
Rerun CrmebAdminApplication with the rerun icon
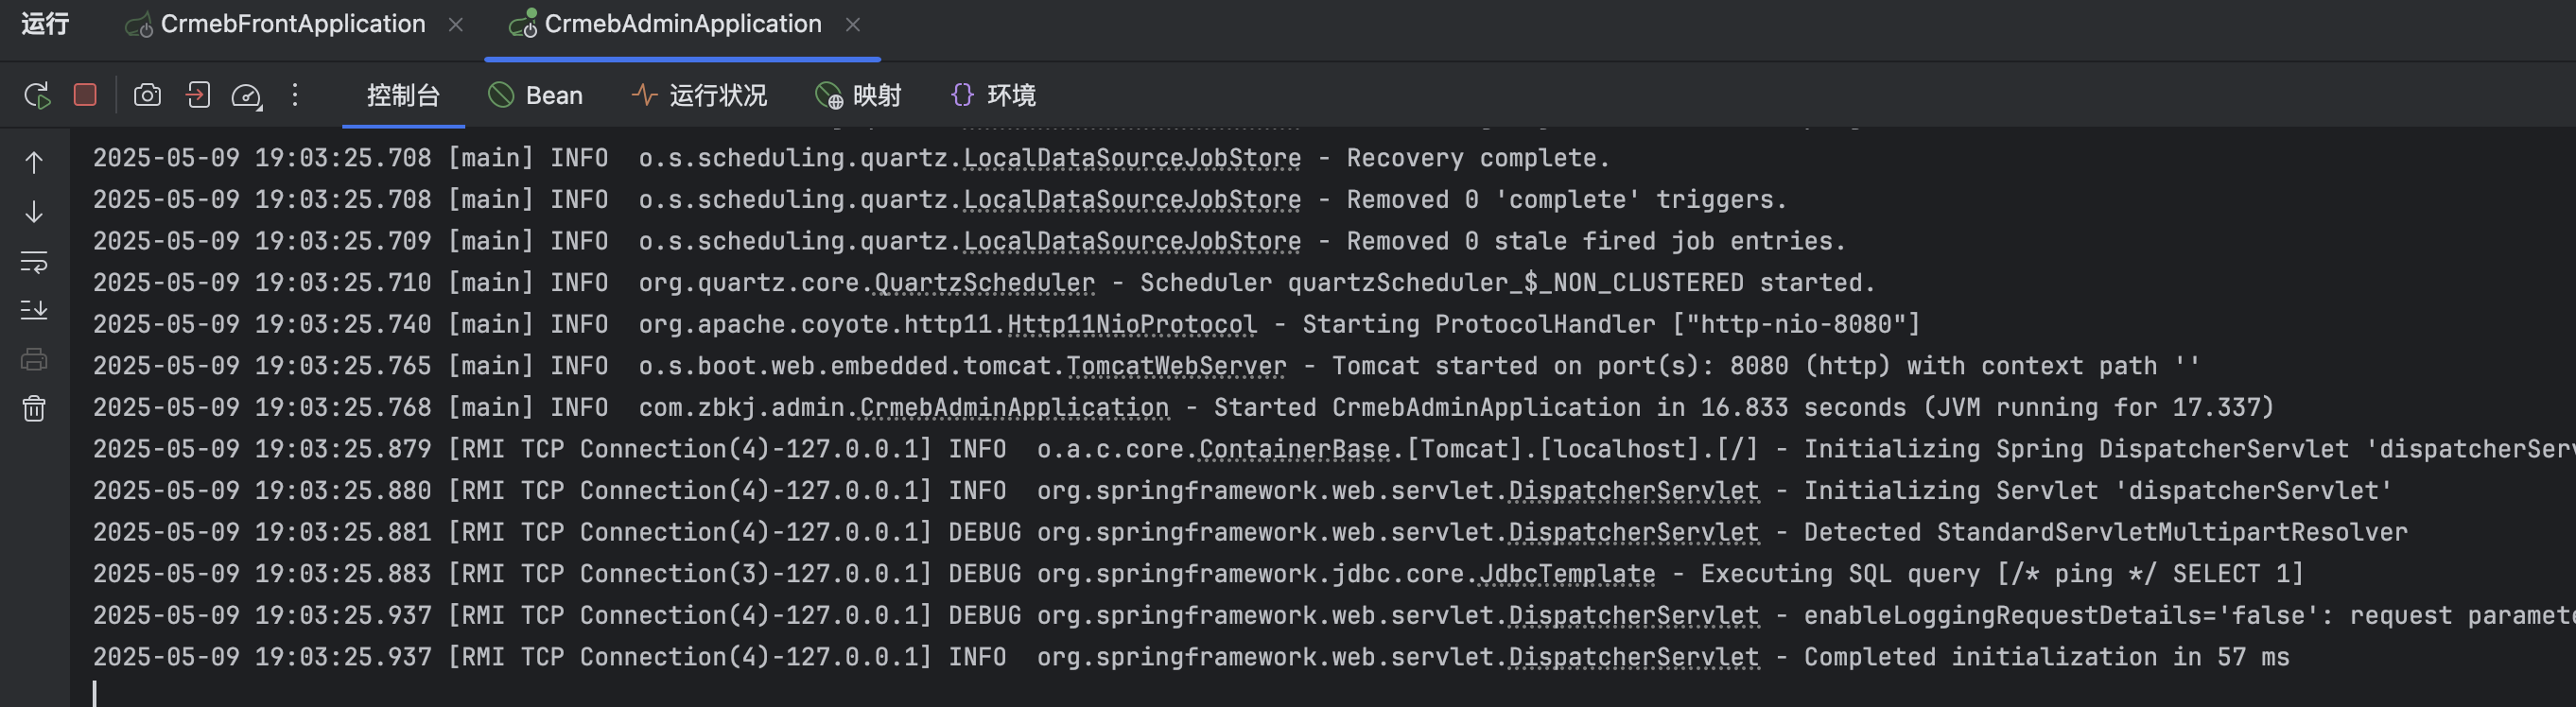click(x=37, y=95)
